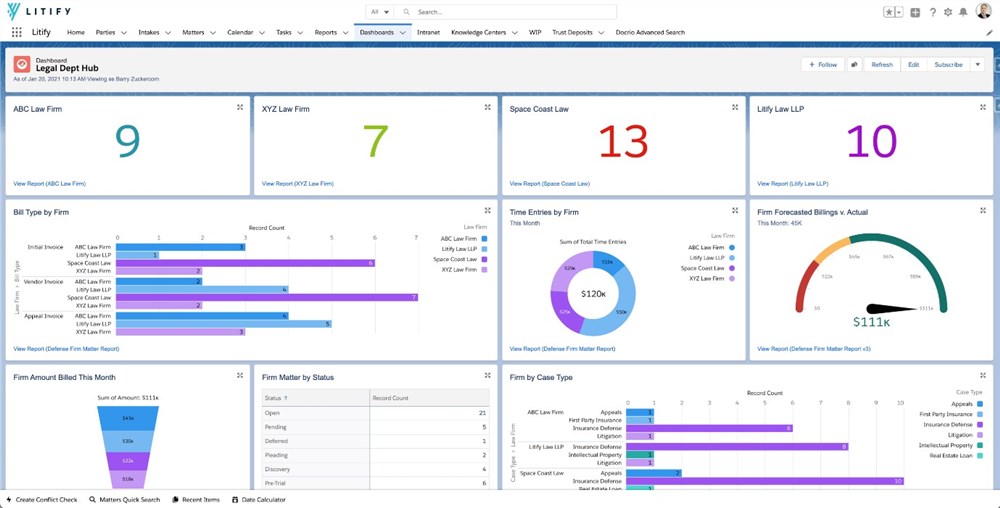This screenshot has width=1000, height=508.
Task: Expand the Firm Matter by Status table
Action: click(x=487, y=375)
